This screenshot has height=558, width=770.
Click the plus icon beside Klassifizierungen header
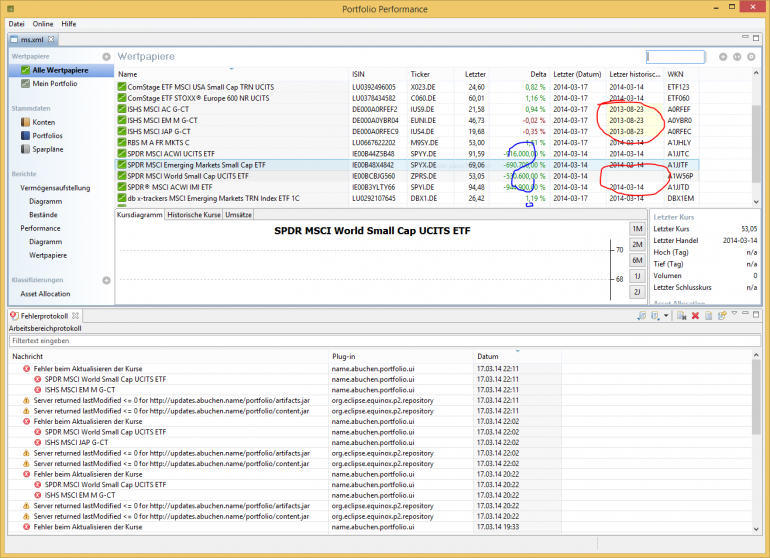tap(106, 280)
